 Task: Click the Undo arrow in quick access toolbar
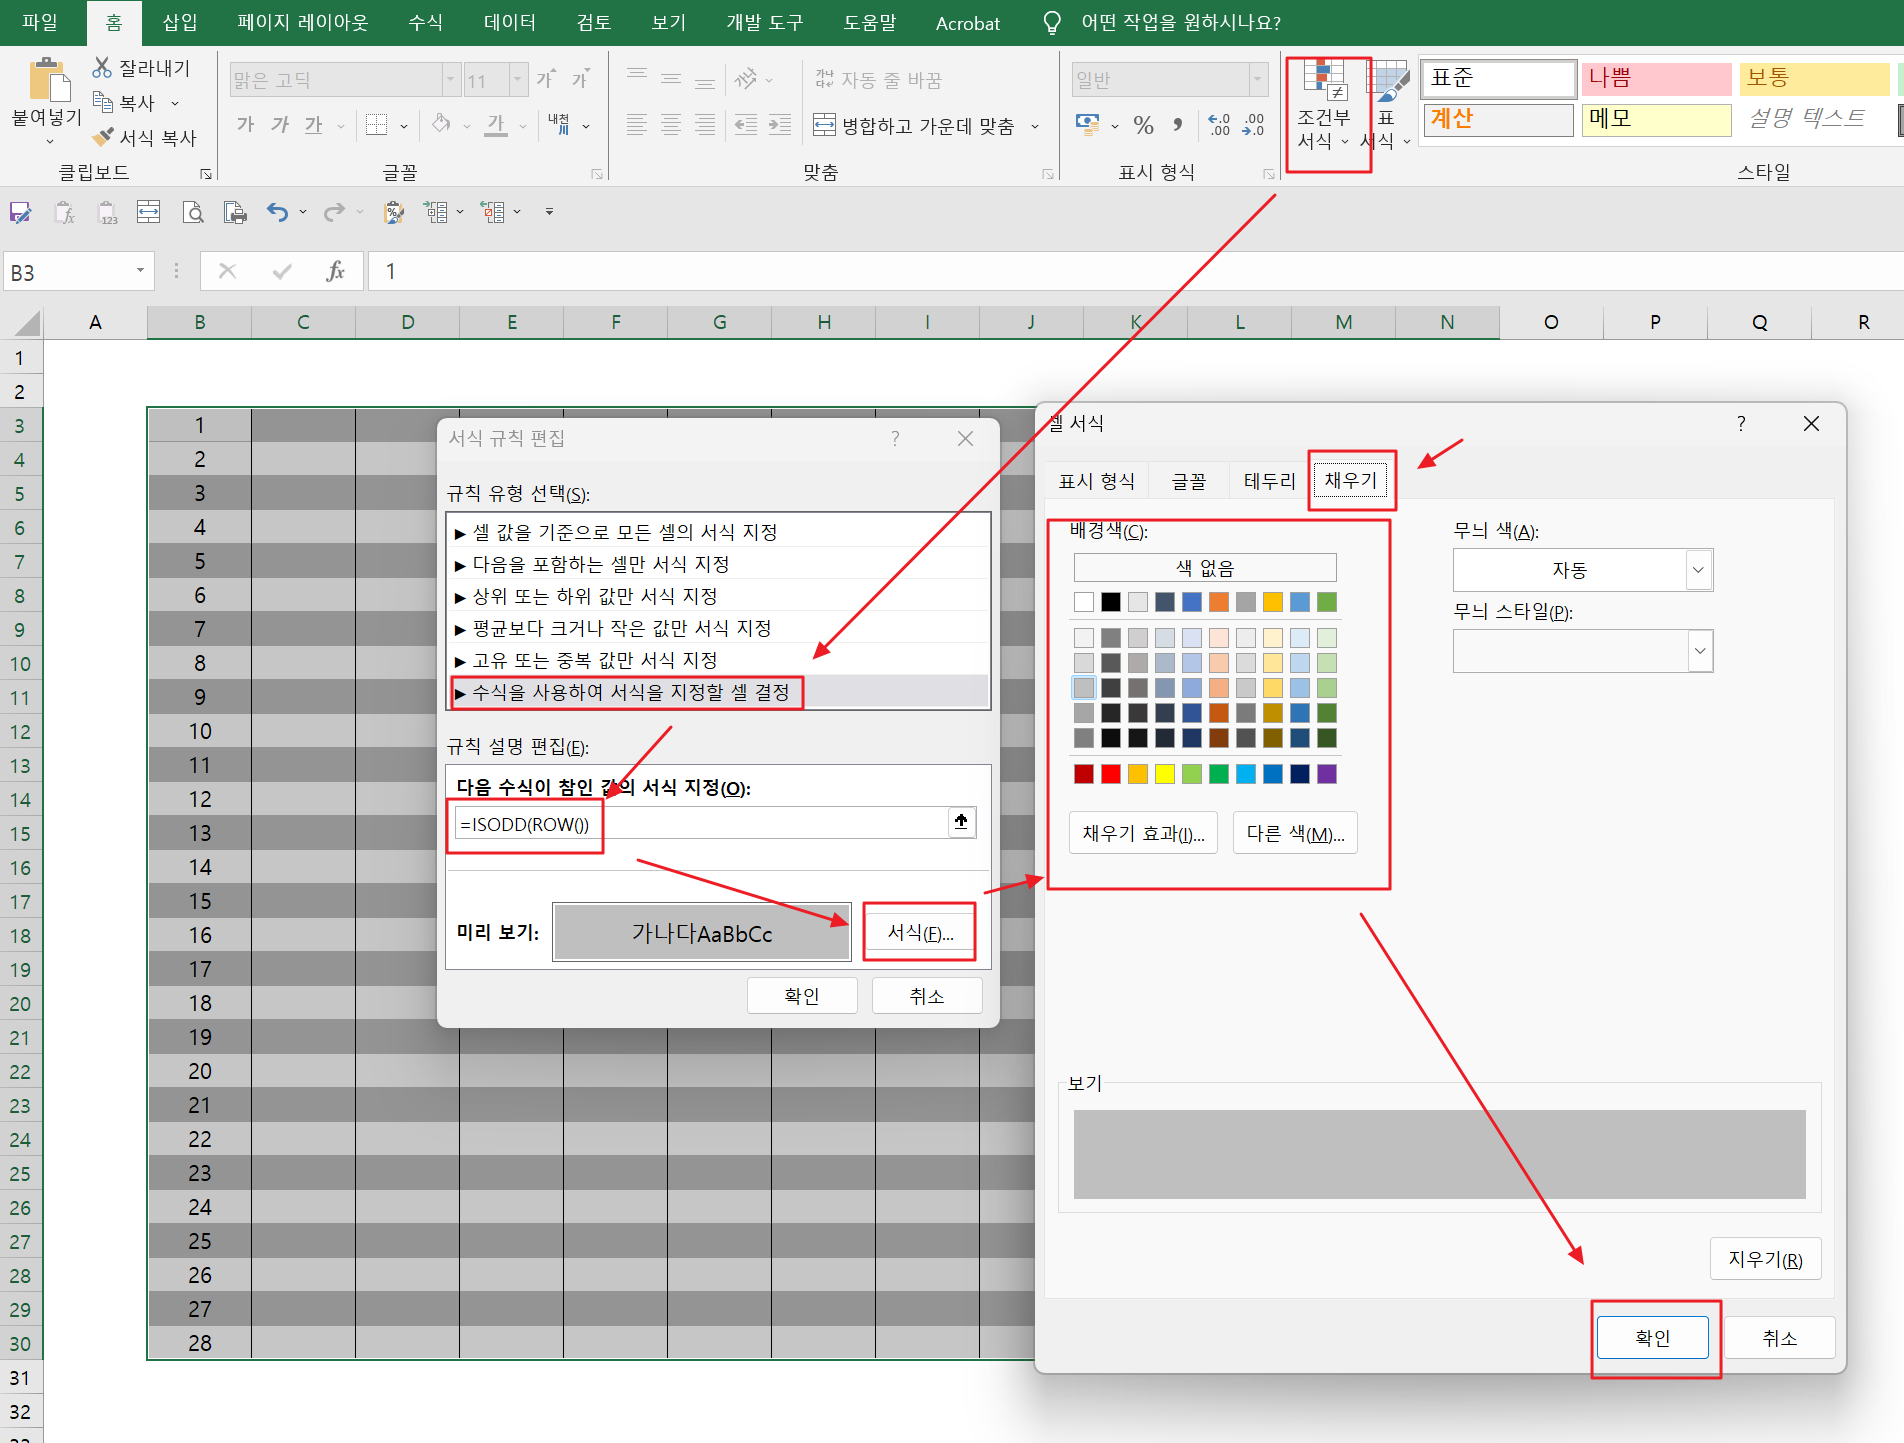coord(277,212)
